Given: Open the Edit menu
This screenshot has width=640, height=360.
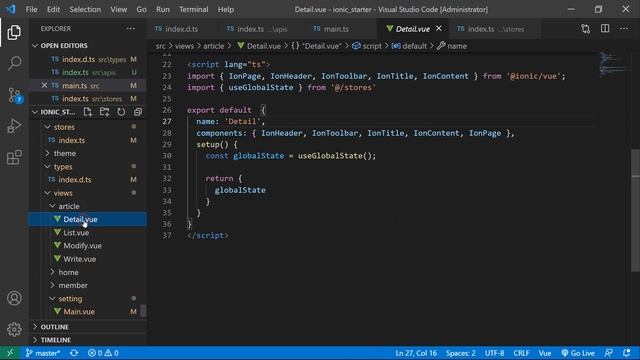Looking at the screenshot, I should [x=53, y=9].
